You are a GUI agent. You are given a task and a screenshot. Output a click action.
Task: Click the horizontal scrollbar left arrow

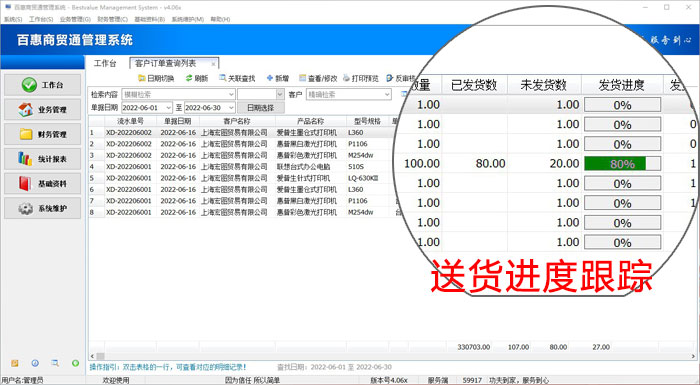[x=92, y=356]
